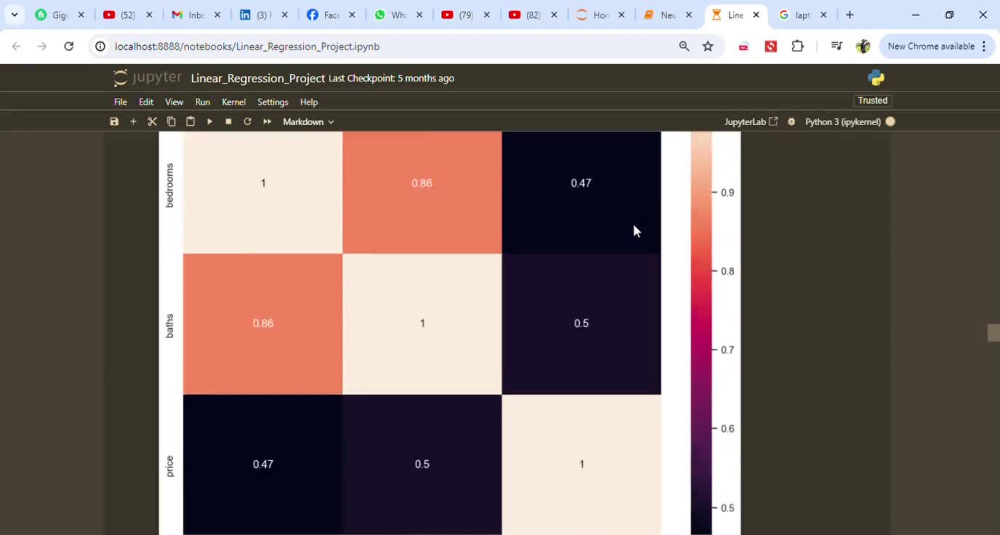
Task: Copy the selected cell in the Jupyter toolbar
Action: 171,121
